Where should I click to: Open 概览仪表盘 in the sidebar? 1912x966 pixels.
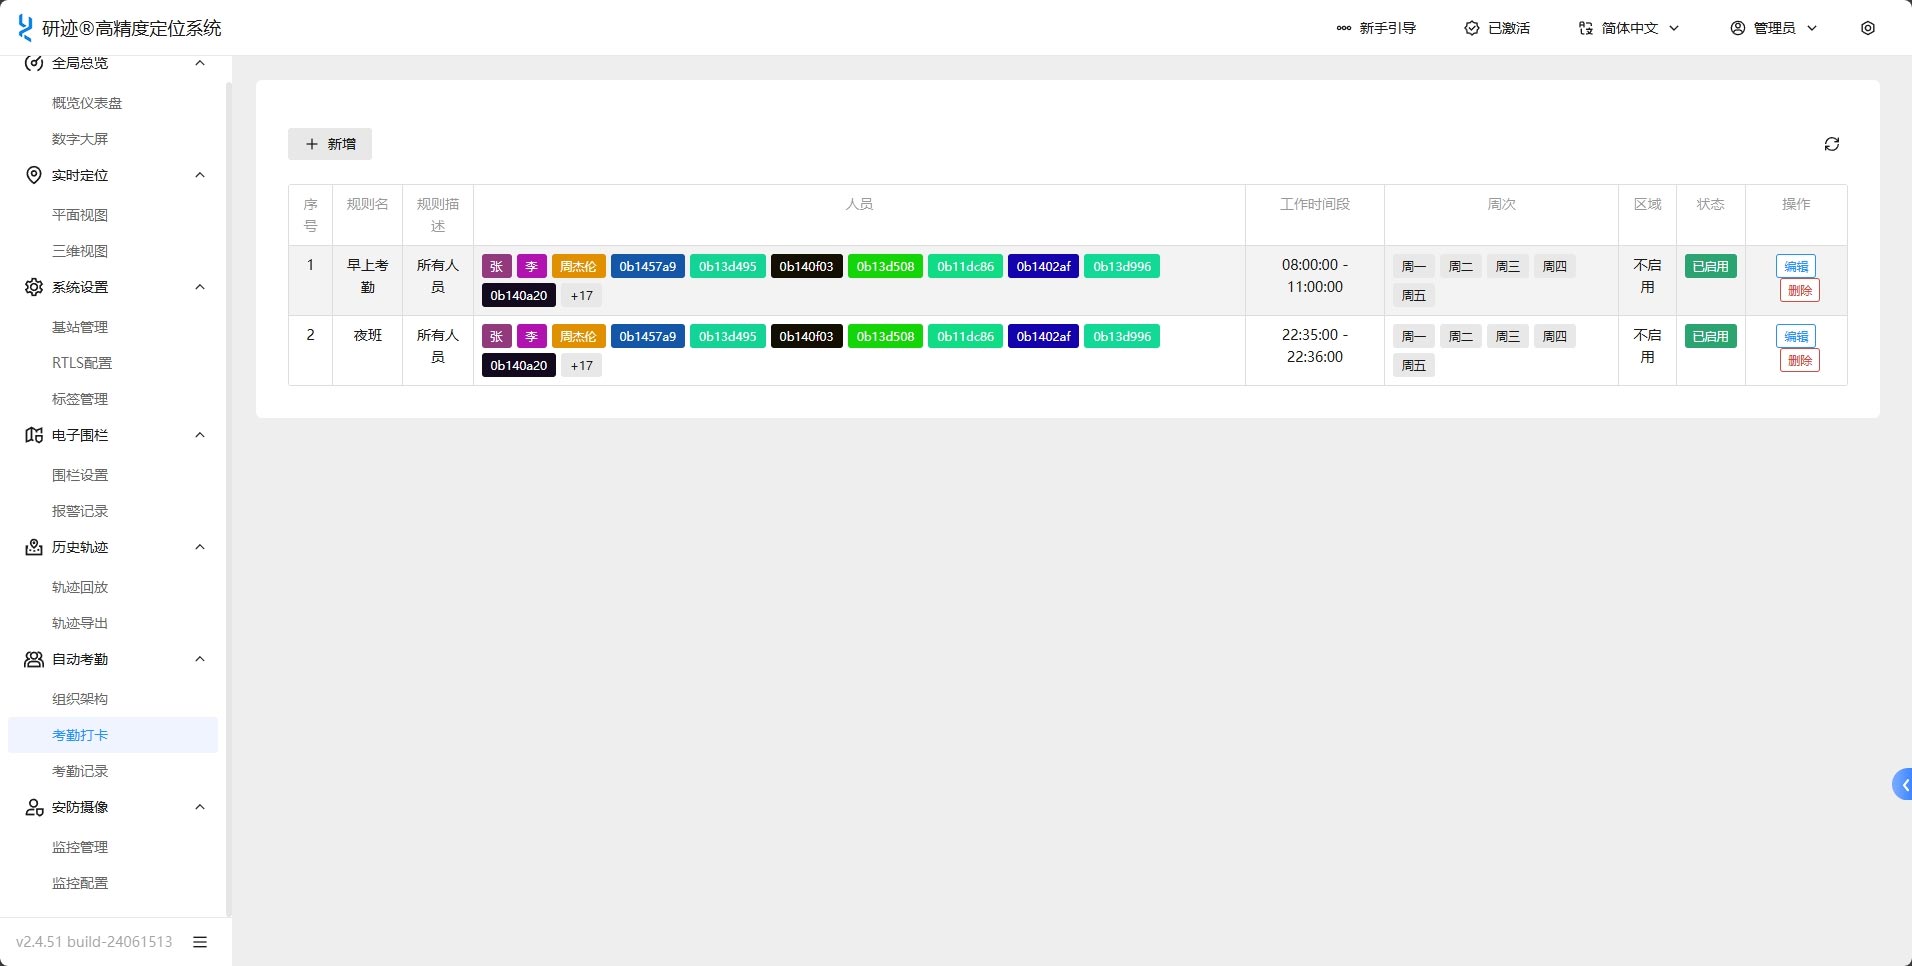coord(87,103)
